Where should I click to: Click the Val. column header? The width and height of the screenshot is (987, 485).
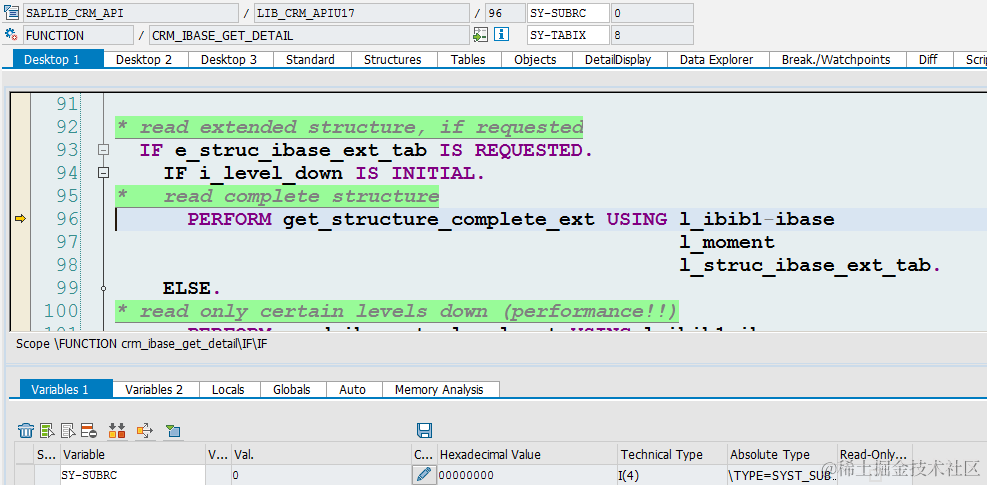click(322, 454)
